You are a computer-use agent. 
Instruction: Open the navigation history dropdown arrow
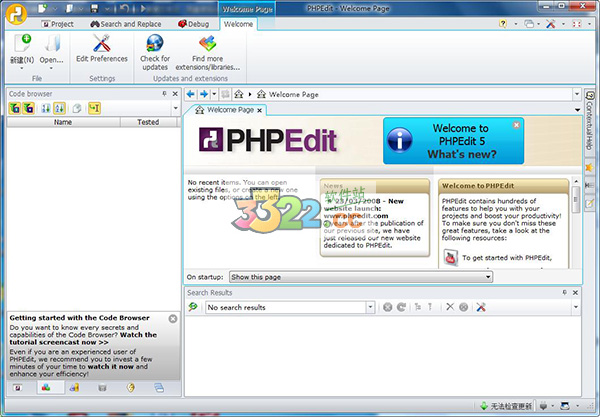(214, 94)
